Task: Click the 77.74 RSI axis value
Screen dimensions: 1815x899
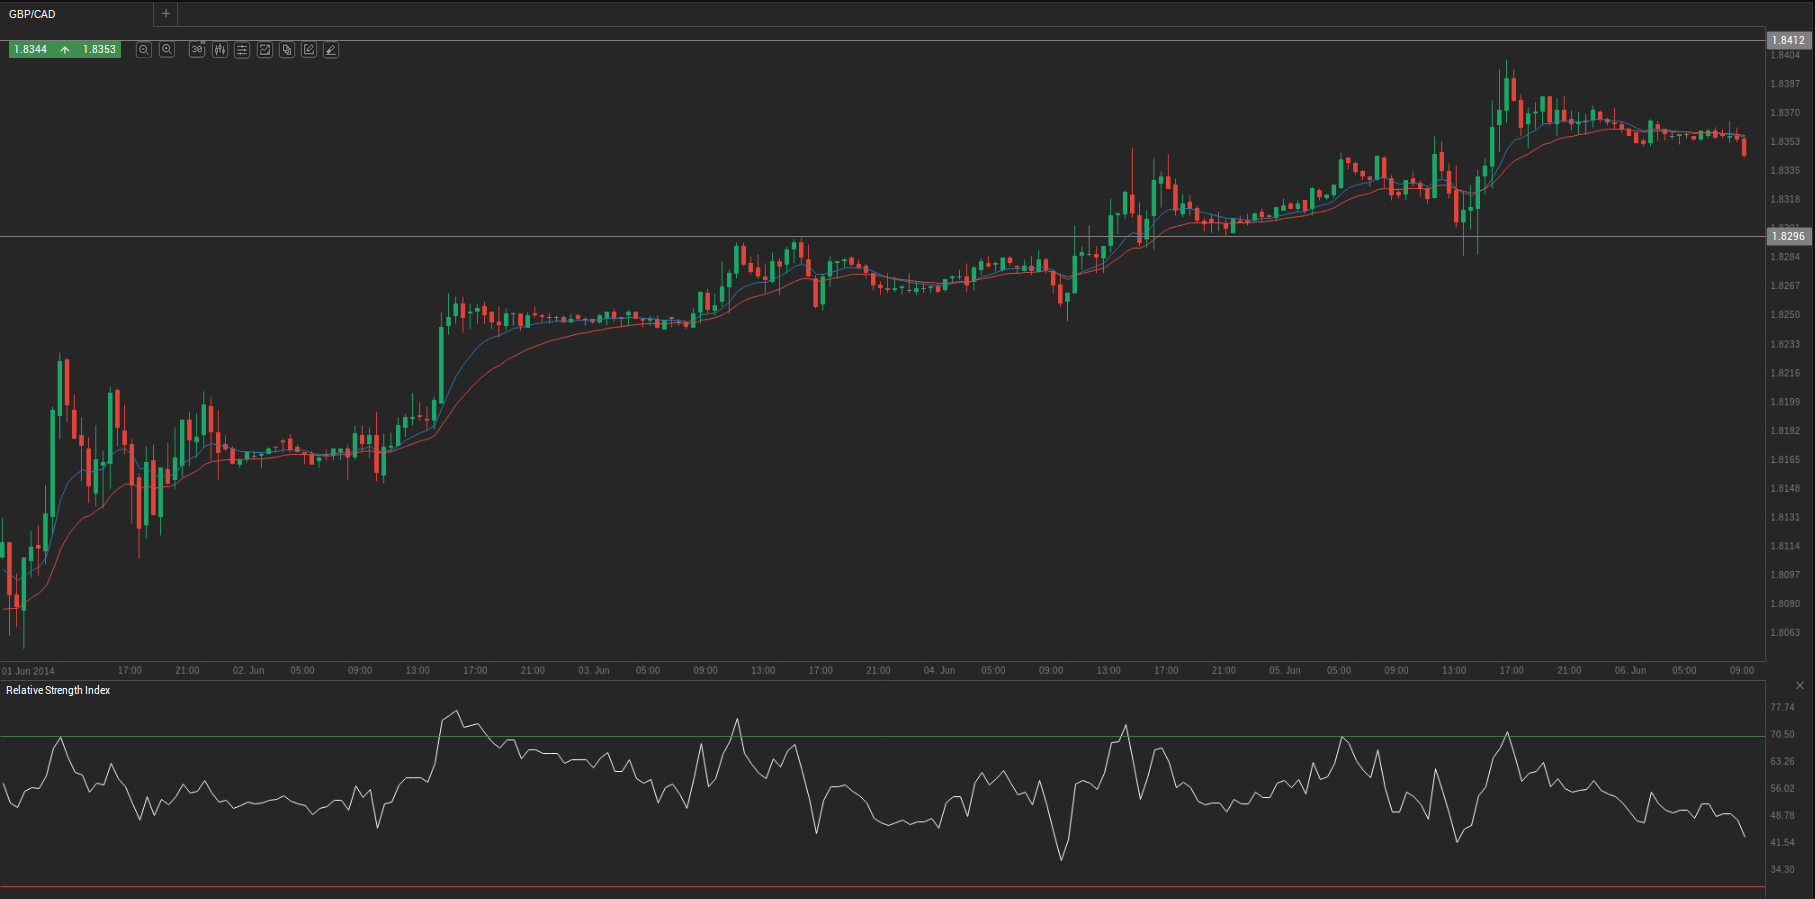Action: tap(1782, 708)
